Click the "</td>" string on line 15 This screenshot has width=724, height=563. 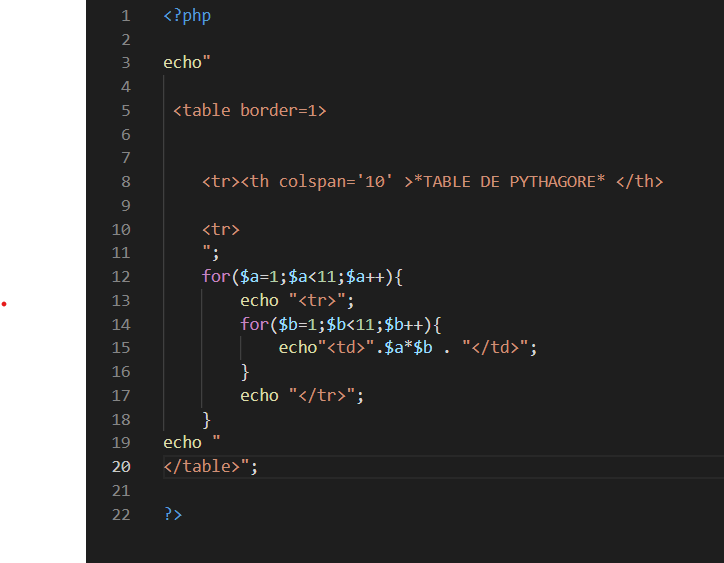(x=495, y=347)
